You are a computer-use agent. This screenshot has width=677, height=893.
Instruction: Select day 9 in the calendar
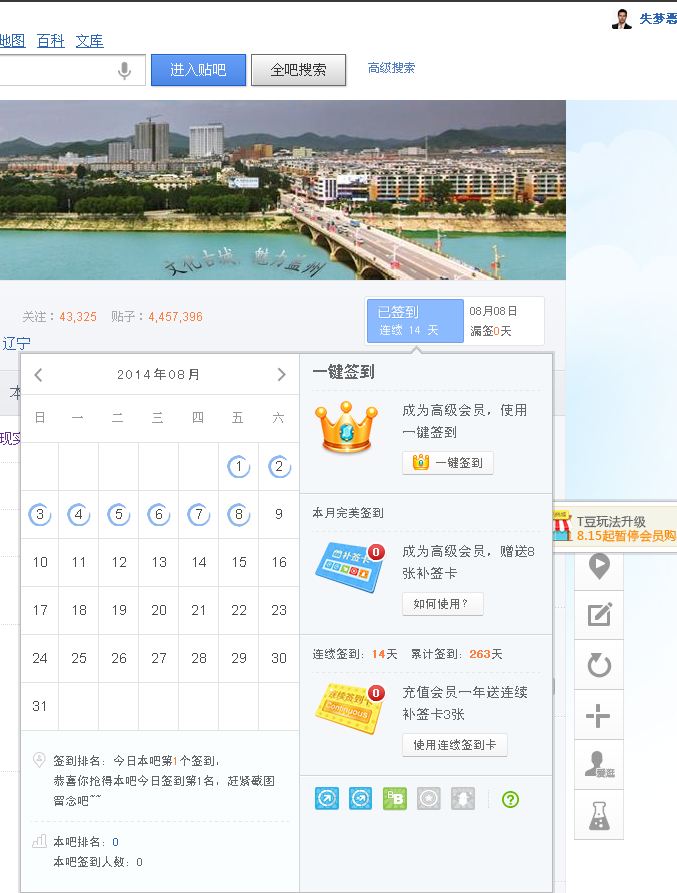coord(279,515)
